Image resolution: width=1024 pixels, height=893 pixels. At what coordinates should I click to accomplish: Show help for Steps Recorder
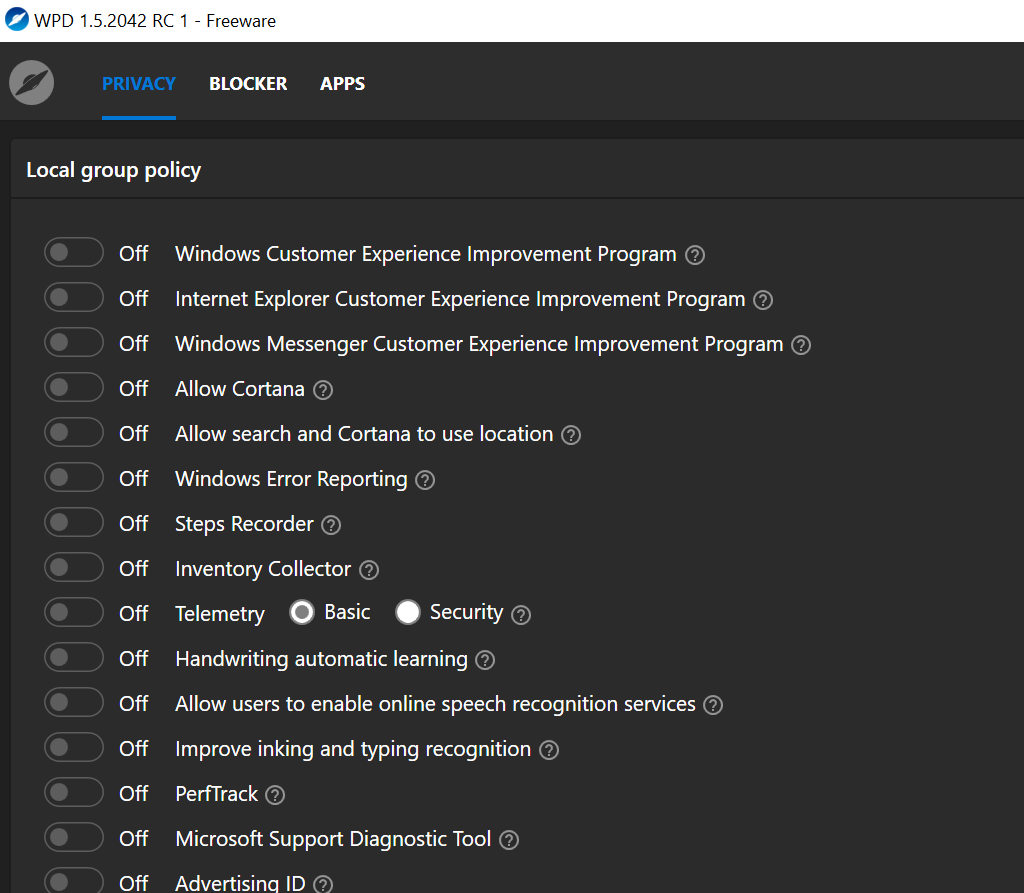pos(331,525)
